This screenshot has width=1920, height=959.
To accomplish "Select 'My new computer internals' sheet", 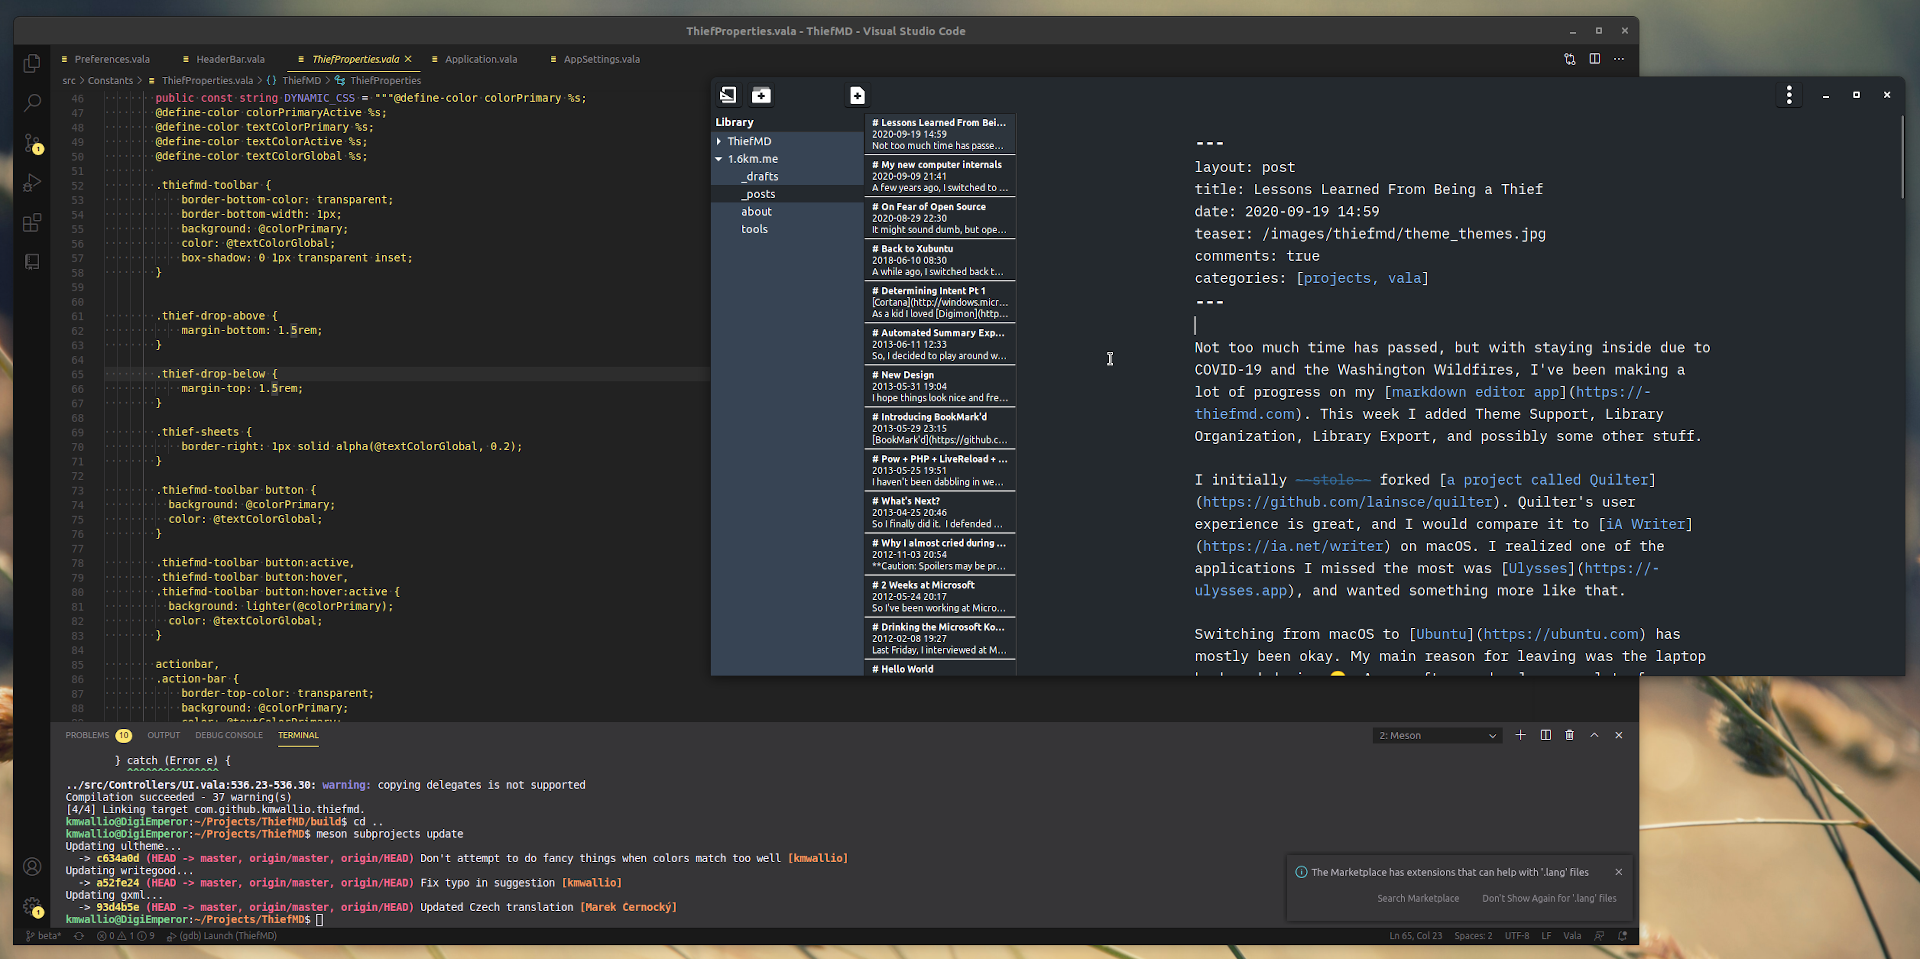I will coord(940,175).
